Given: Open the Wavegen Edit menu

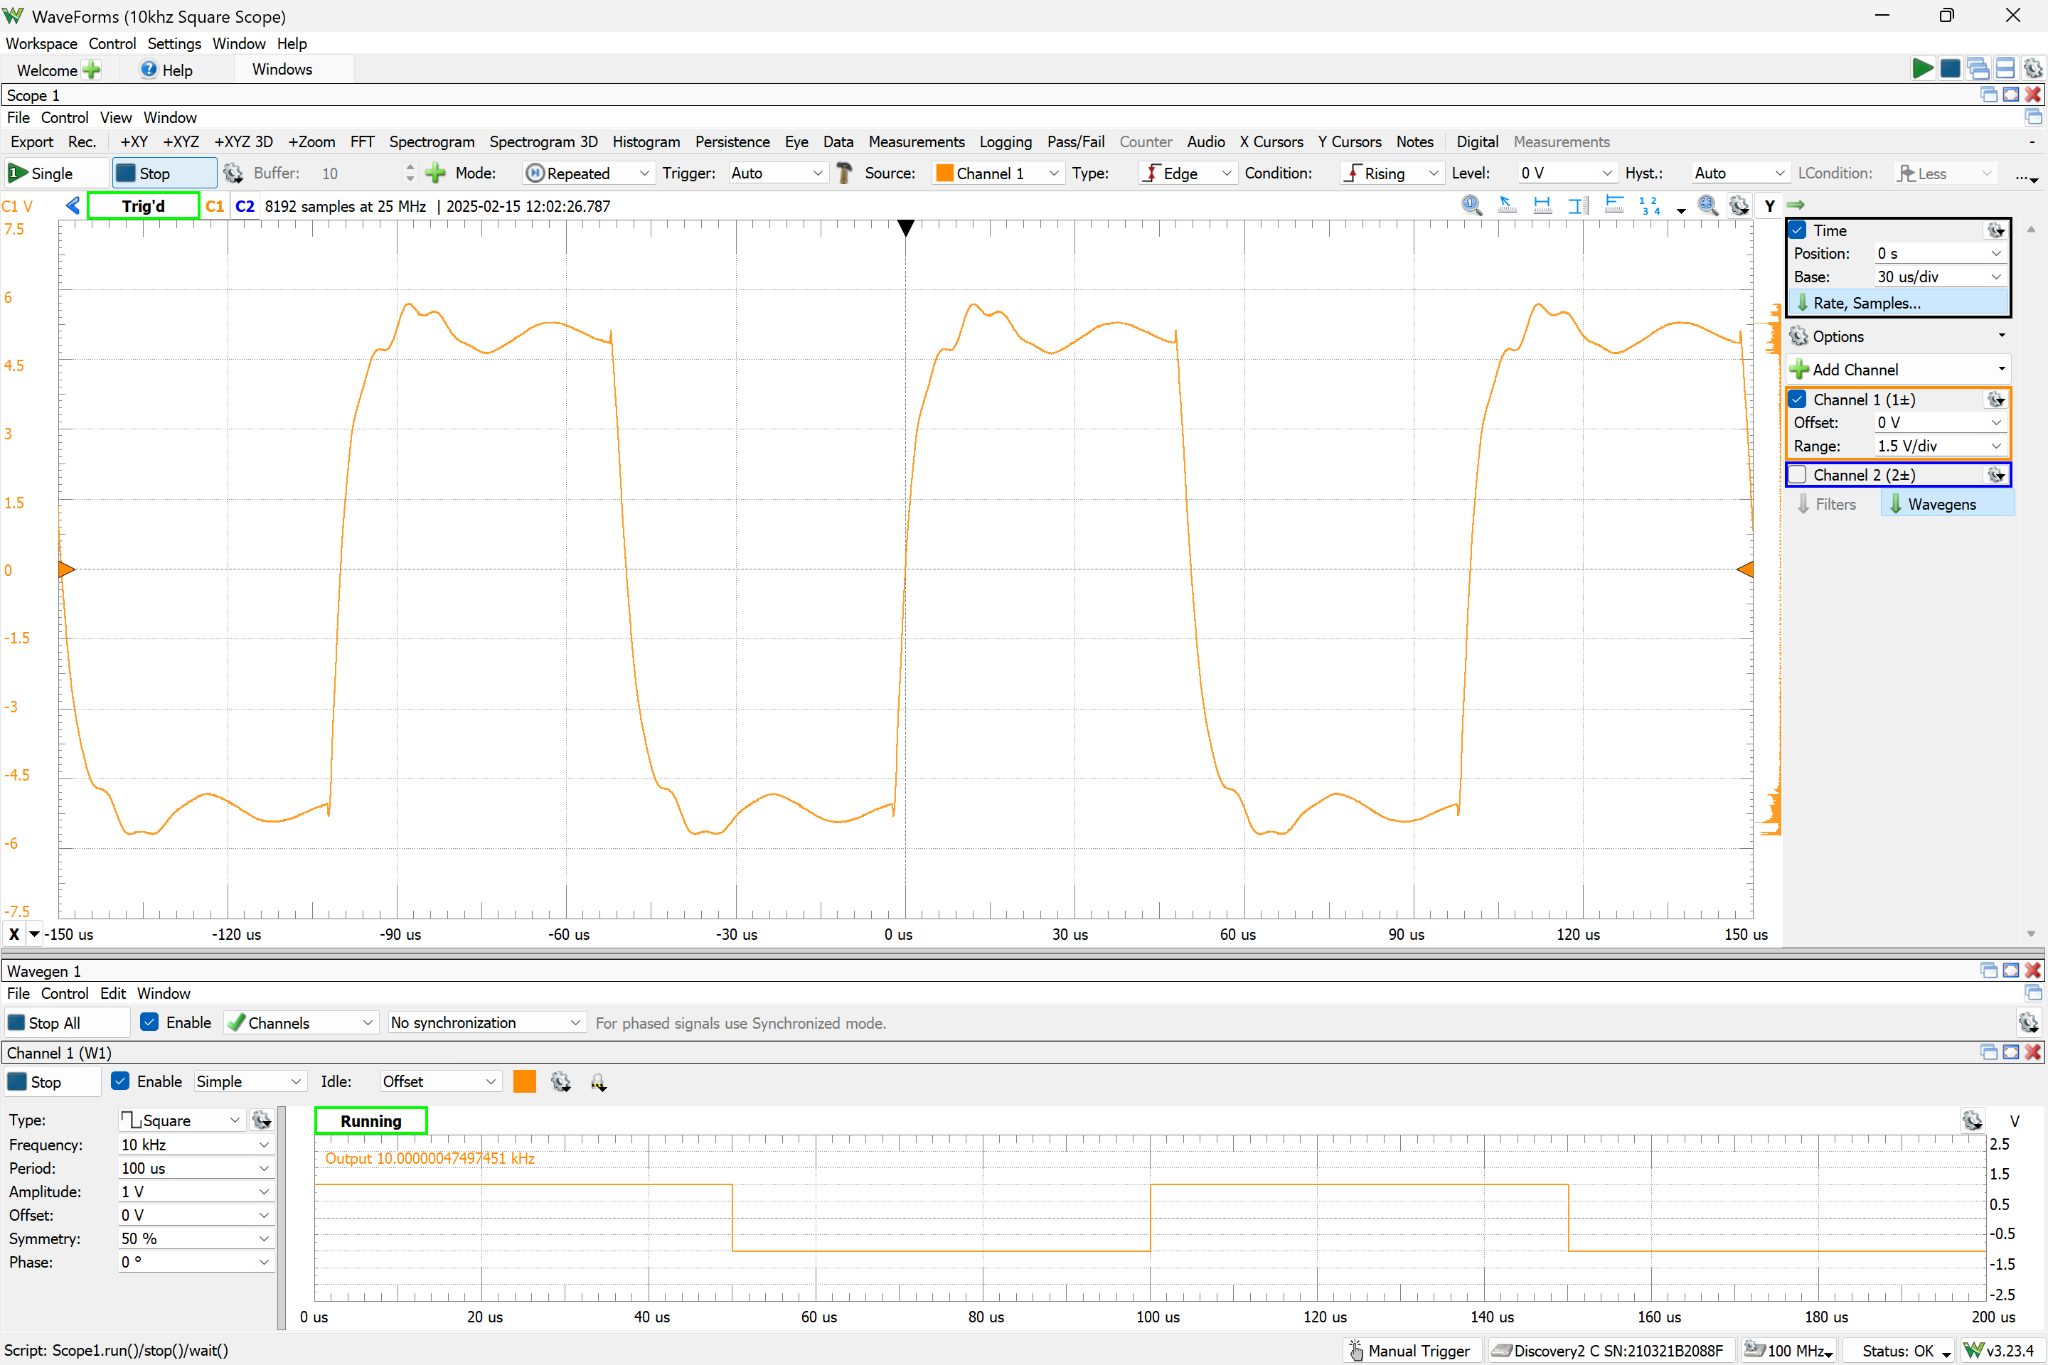Looking at the screenshot, I should (x=113, y=994).
